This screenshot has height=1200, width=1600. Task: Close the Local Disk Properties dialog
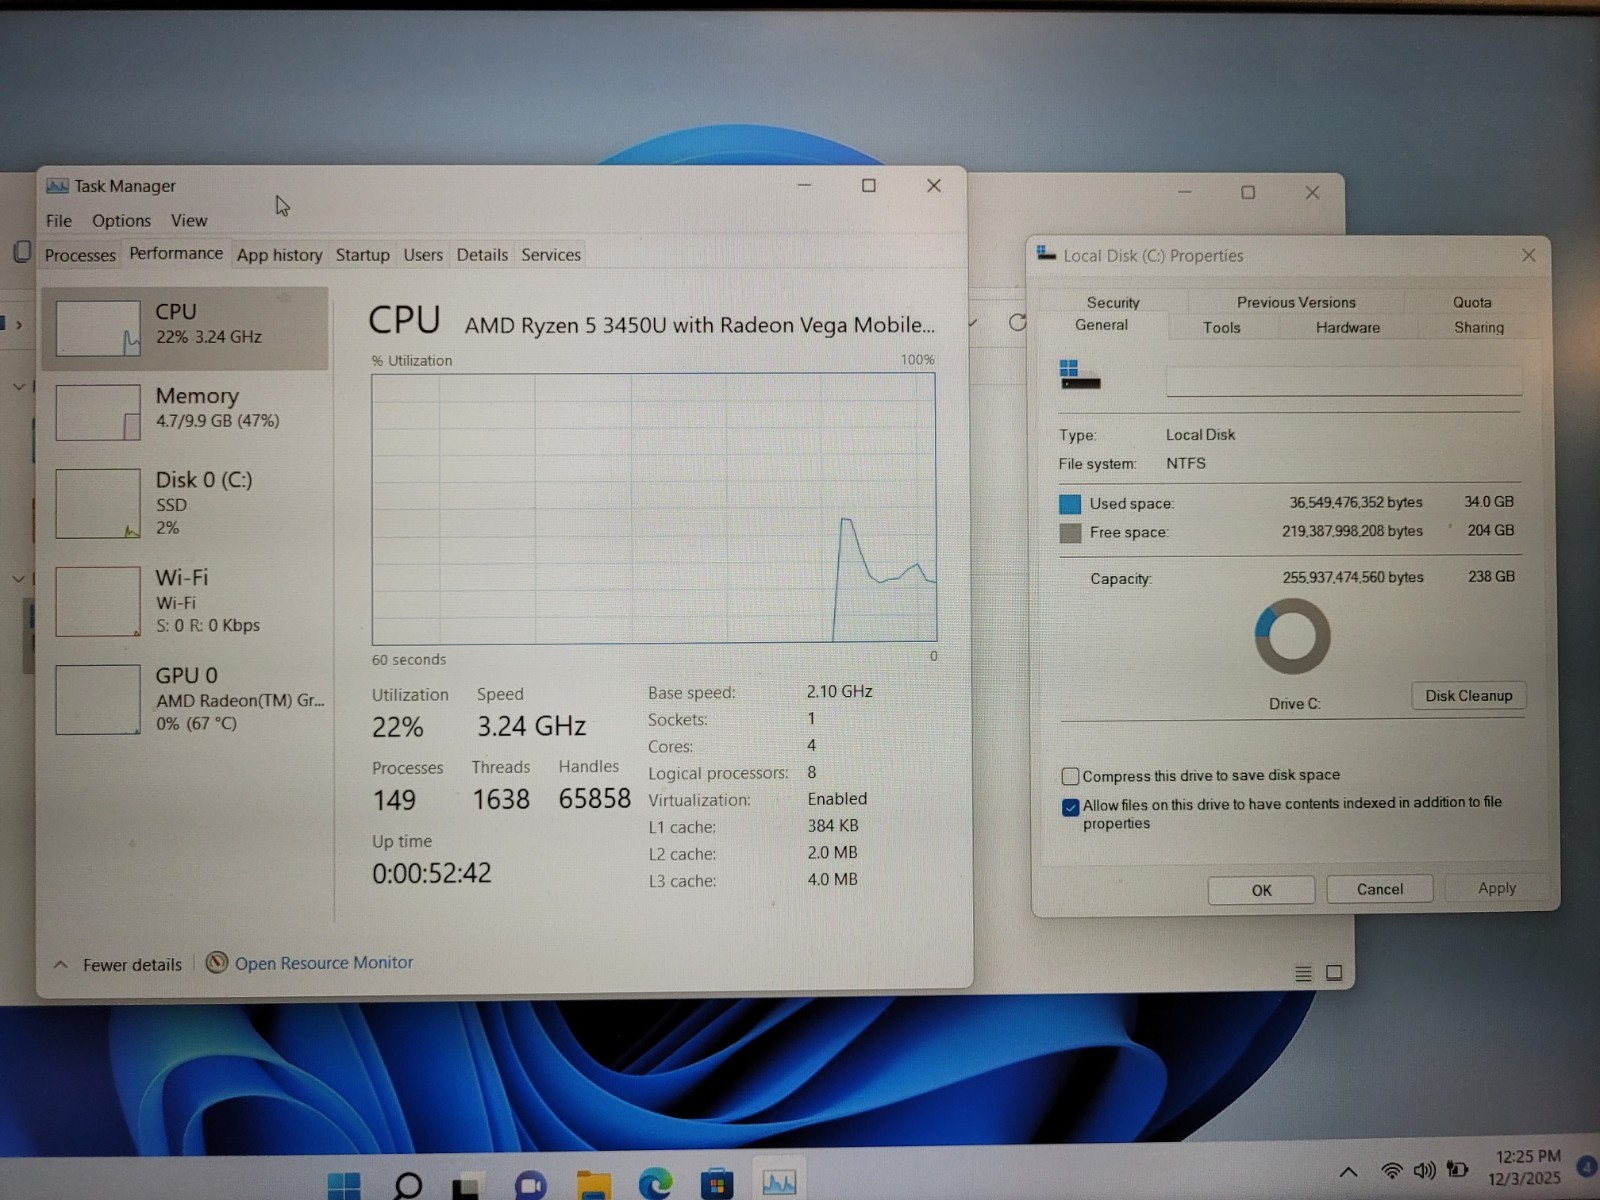pos(1529,255)
